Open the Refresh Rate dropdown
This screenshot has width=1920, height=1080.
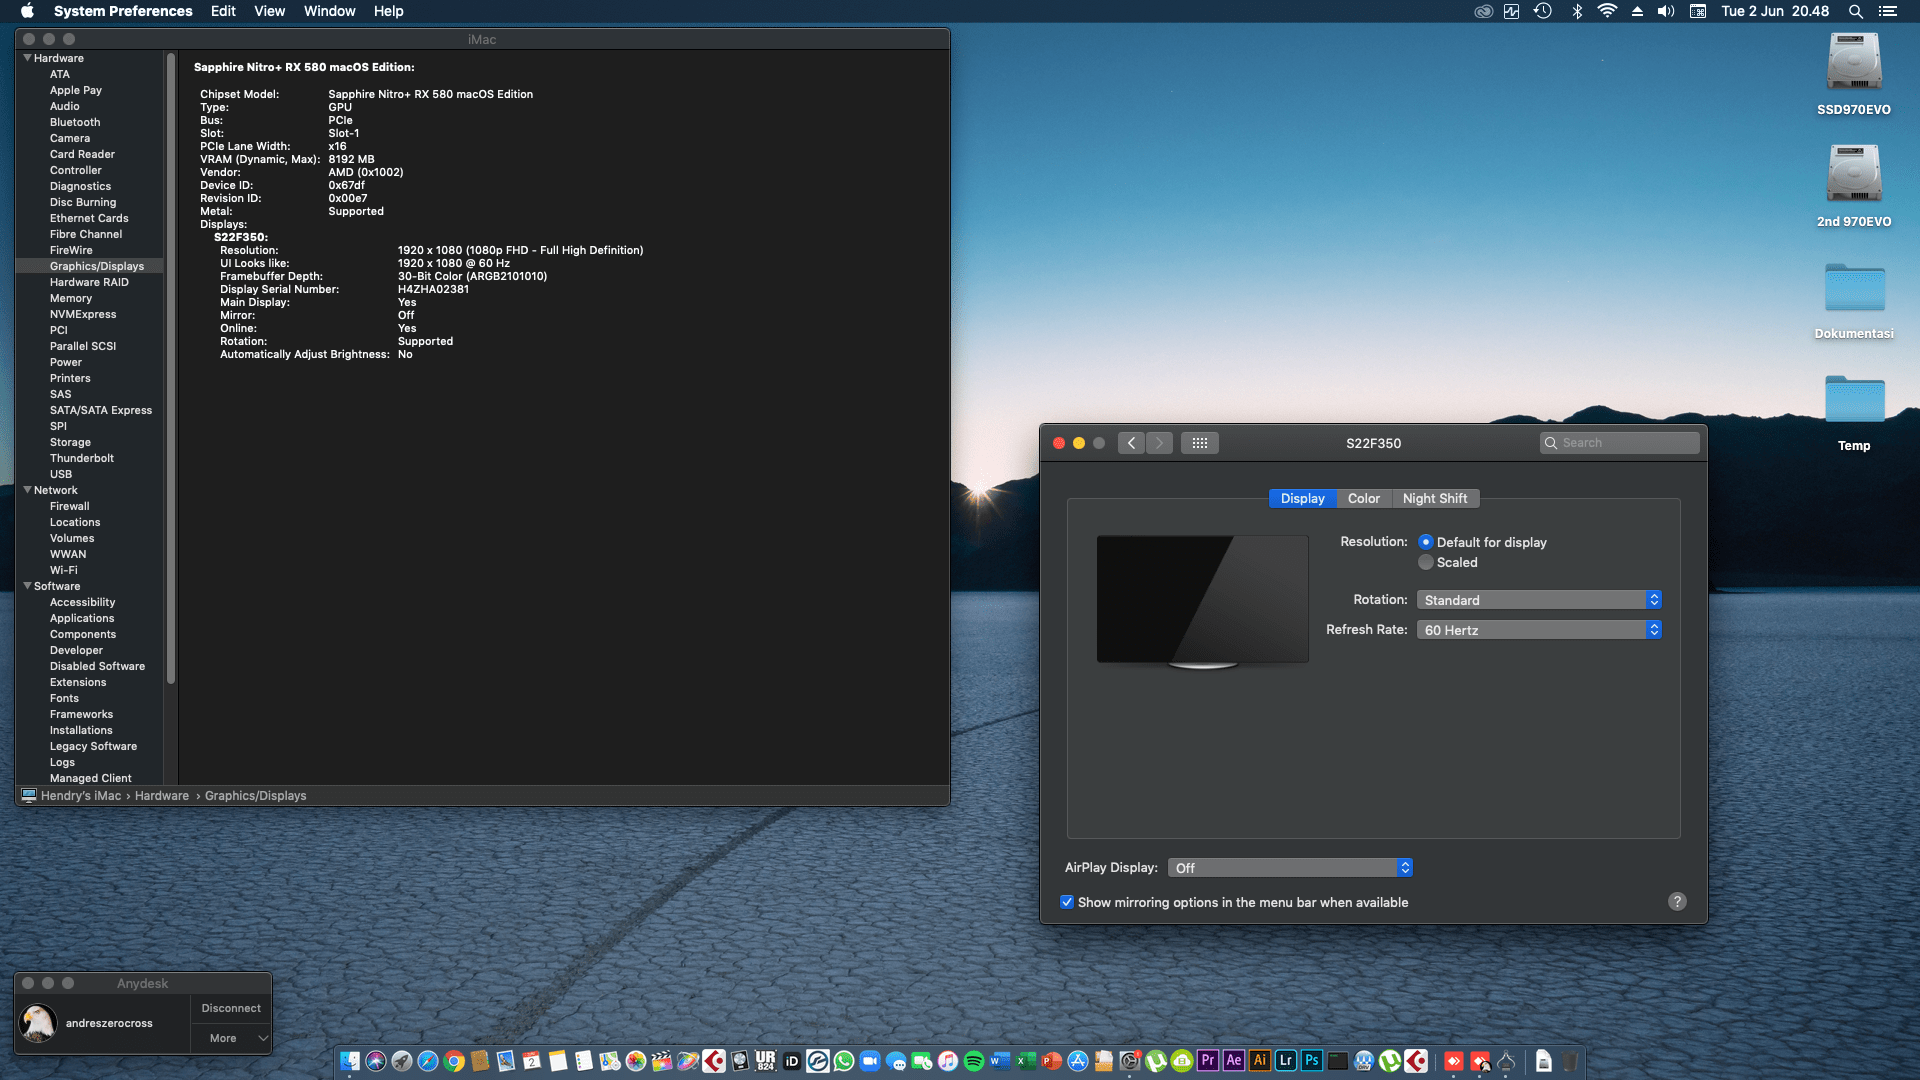(x=1538, y=630)
